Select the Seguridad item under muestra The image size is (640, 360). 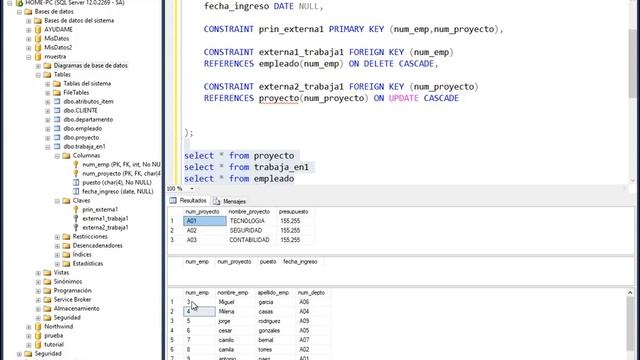click(67, 317)
